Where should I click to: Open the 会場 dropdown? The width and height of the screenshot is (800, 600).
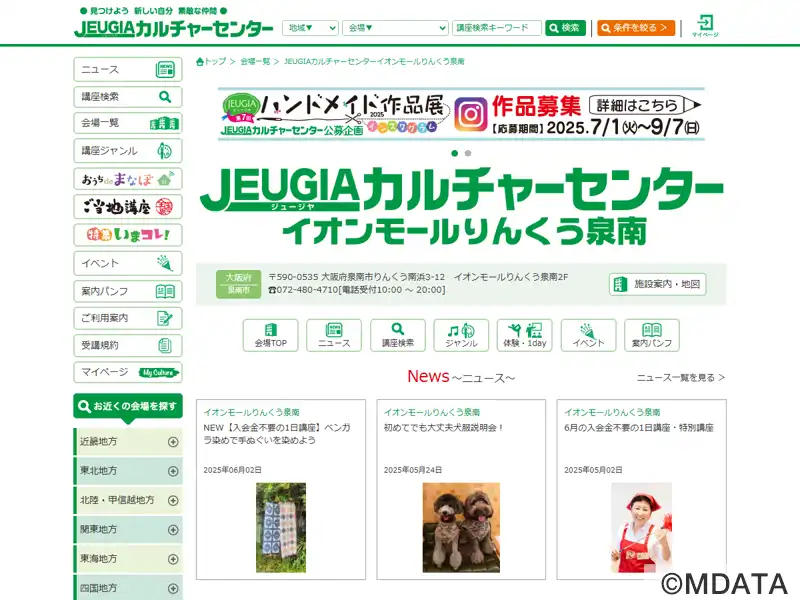pos(395,28)
